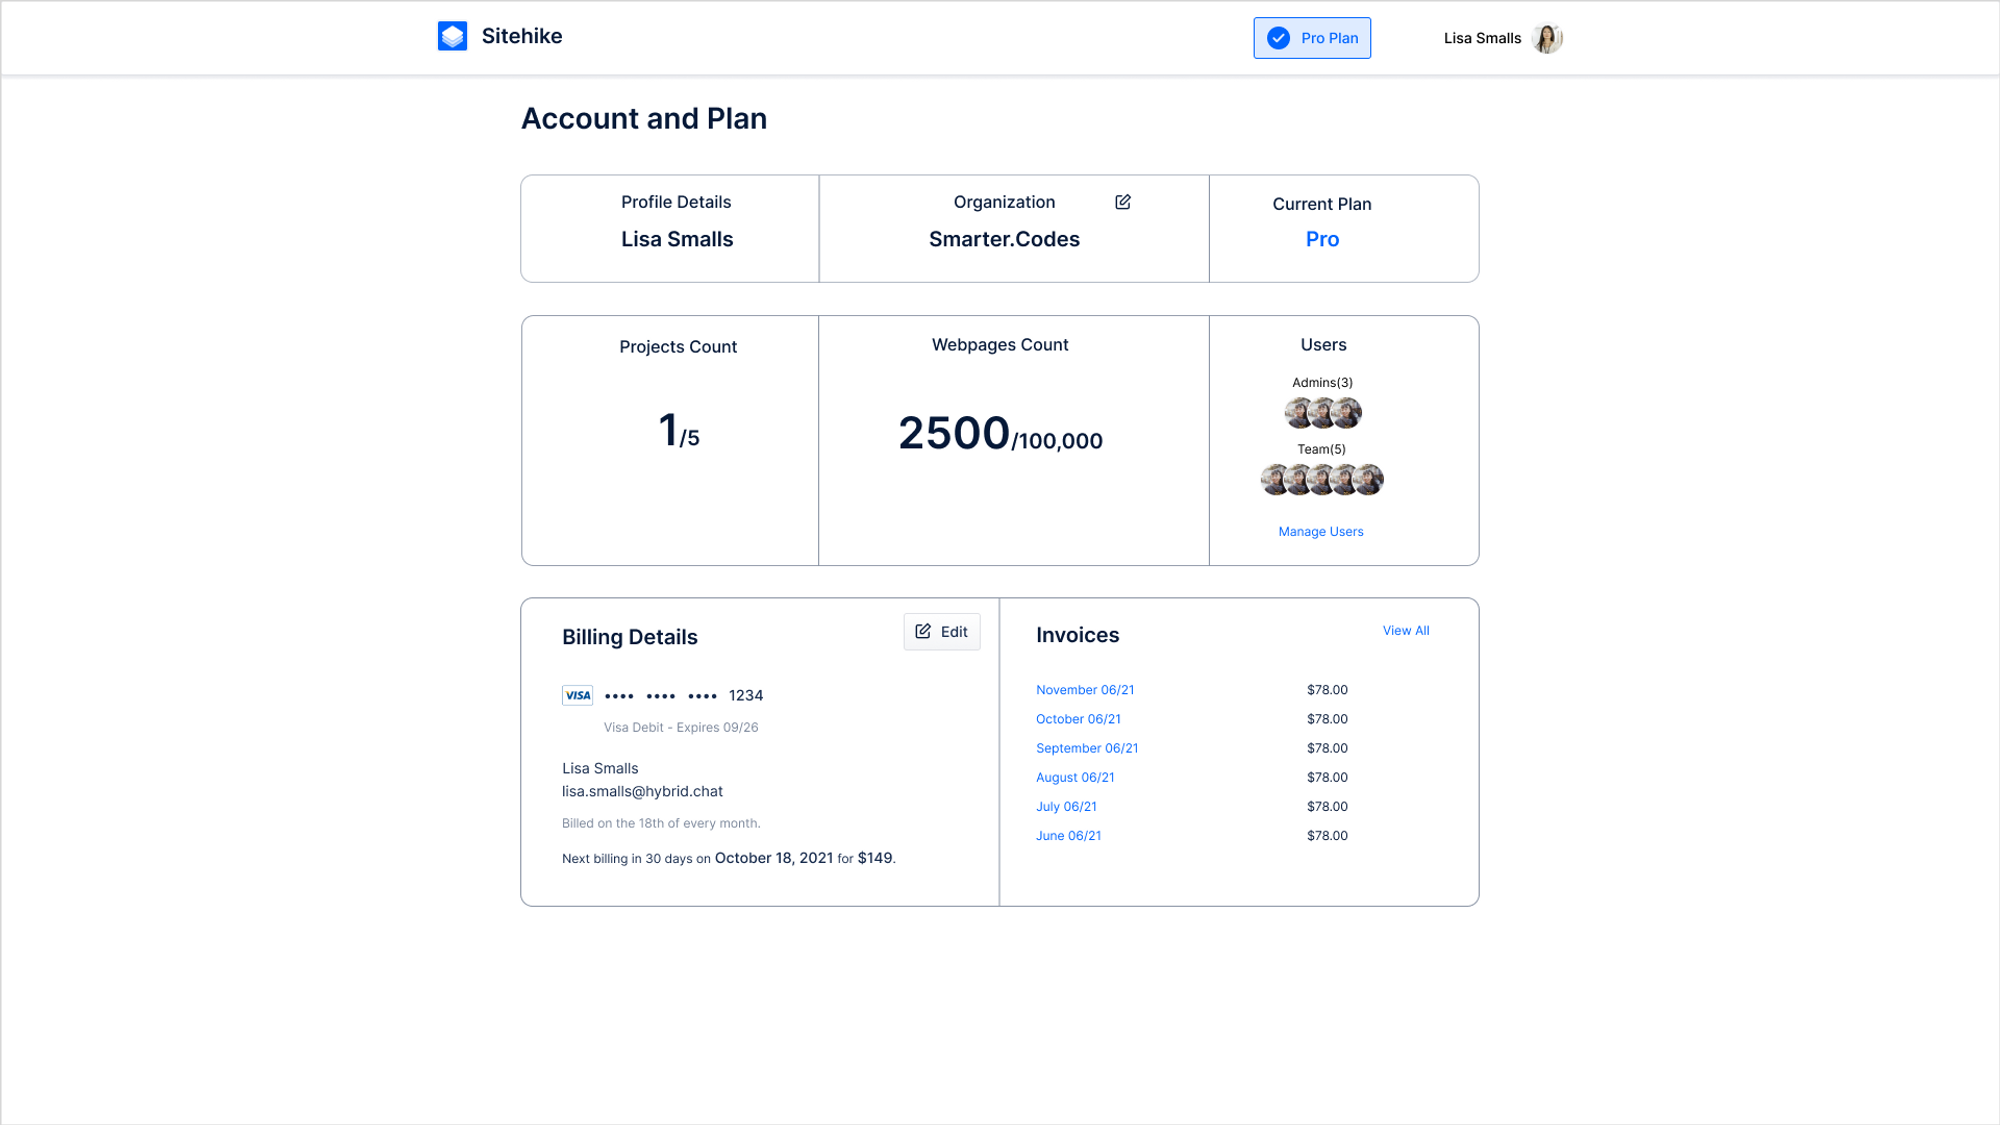Click the Visa card logo
The image size is (2000, 1125).
(577, 696)
